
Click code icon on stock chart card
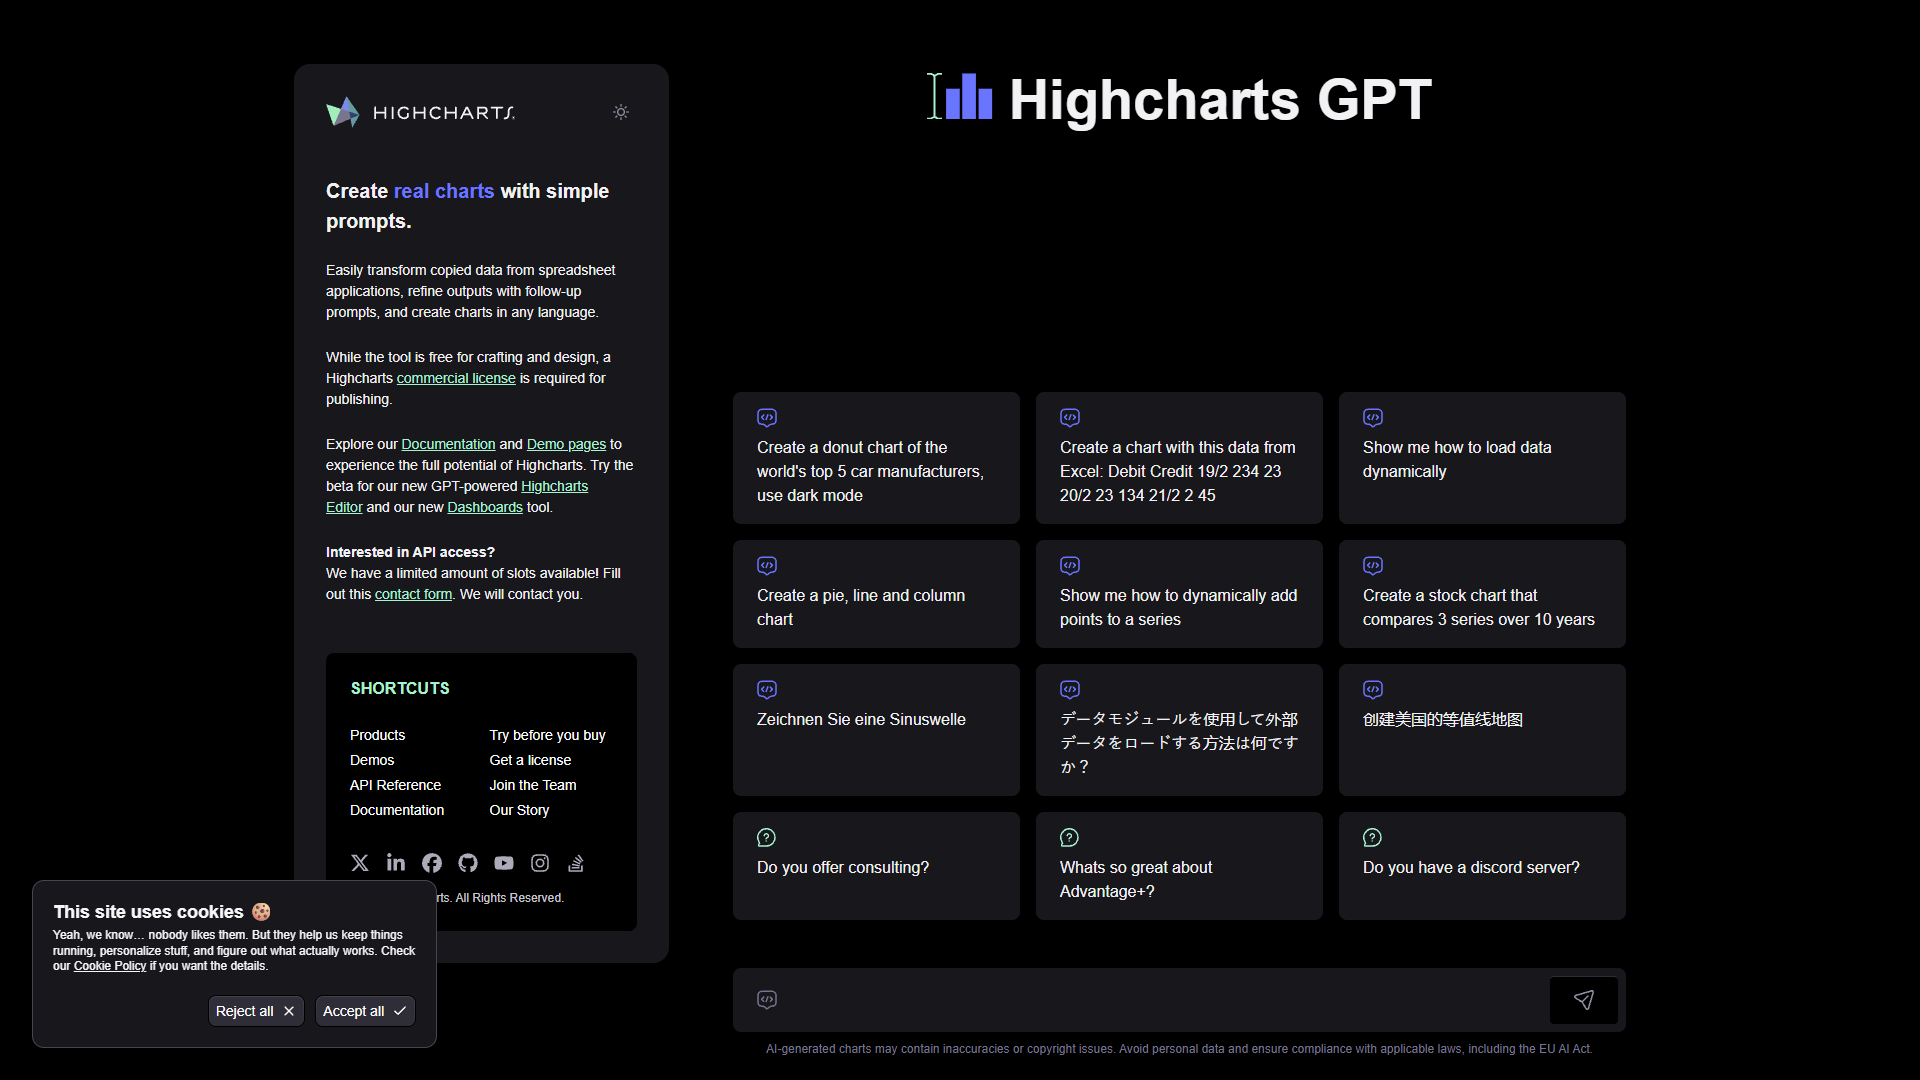(1373, 565)
